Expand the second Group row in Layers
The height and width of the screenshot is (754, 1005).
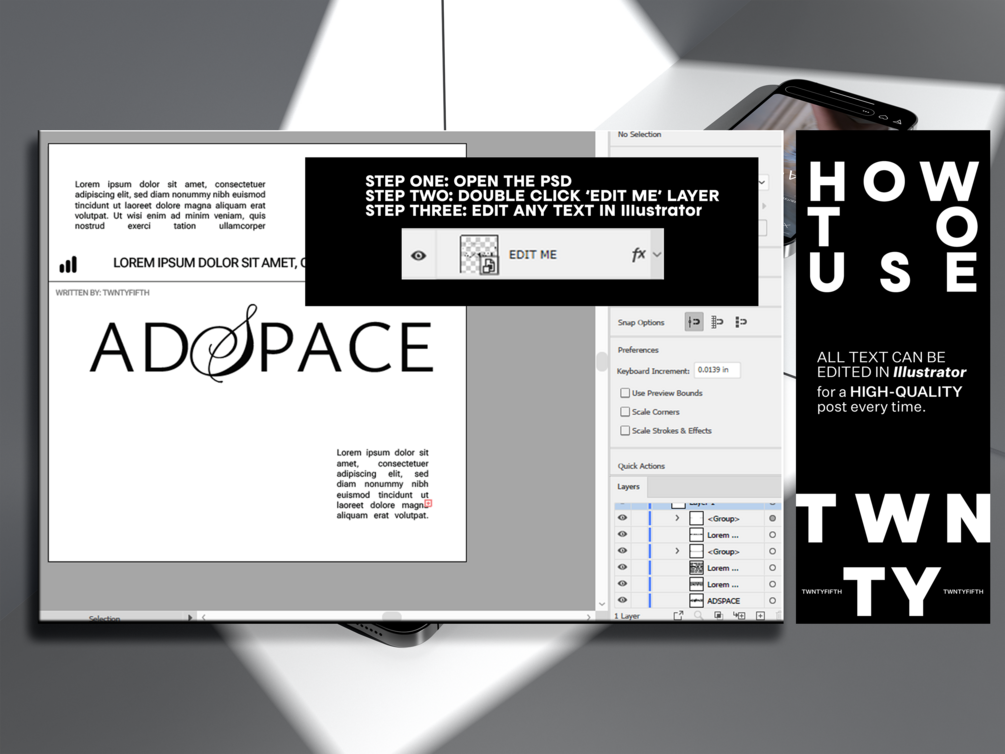coord(677,551)
